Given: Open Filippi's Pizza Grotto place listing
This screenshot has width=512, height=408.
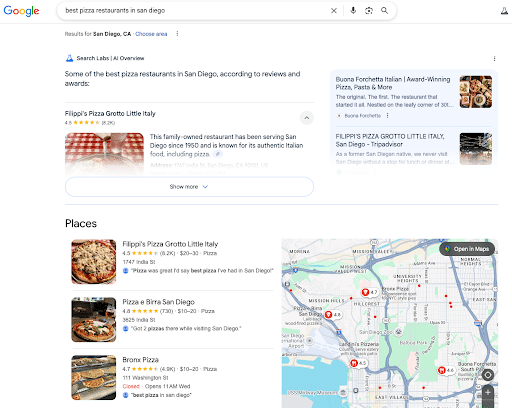Looking at the screenshot, I should pos(170,244).
